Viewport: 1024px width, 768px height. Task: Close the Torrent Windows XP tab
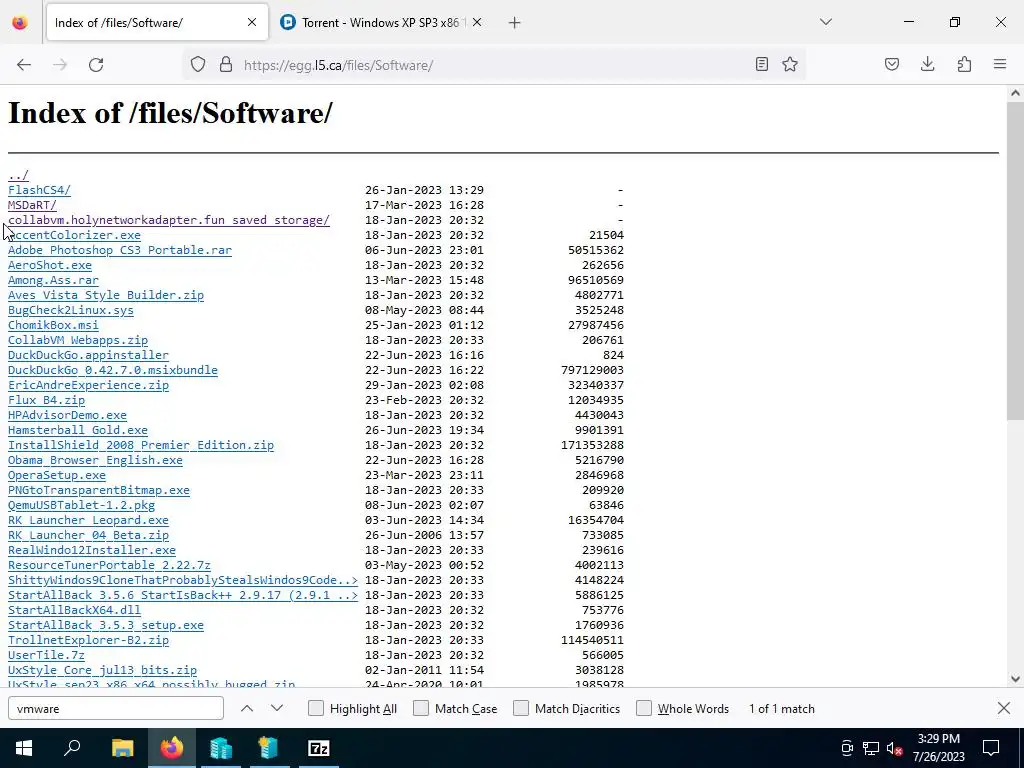(477, 22)
